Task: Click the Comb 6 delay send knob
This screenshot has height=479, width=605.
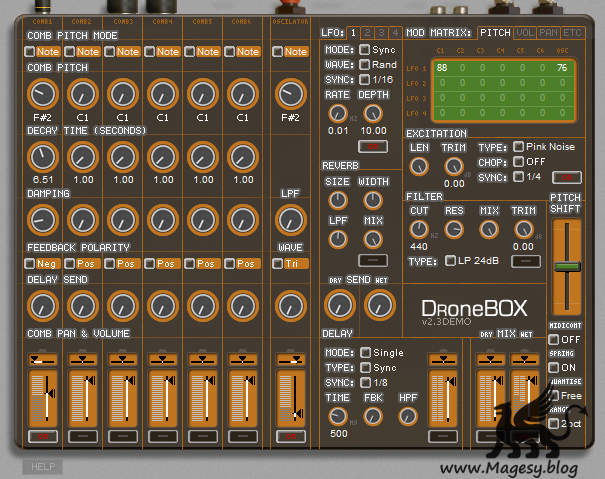Action: coord(243,306)
